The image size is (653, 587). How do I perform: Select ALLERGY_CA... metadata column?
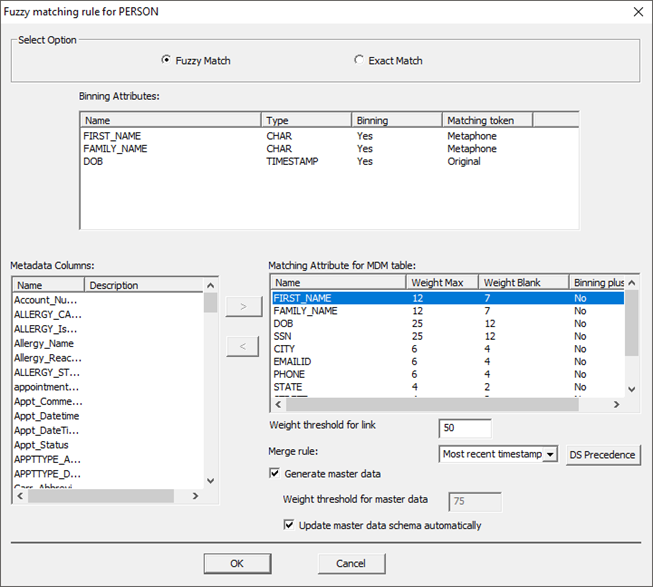point(48,314)
